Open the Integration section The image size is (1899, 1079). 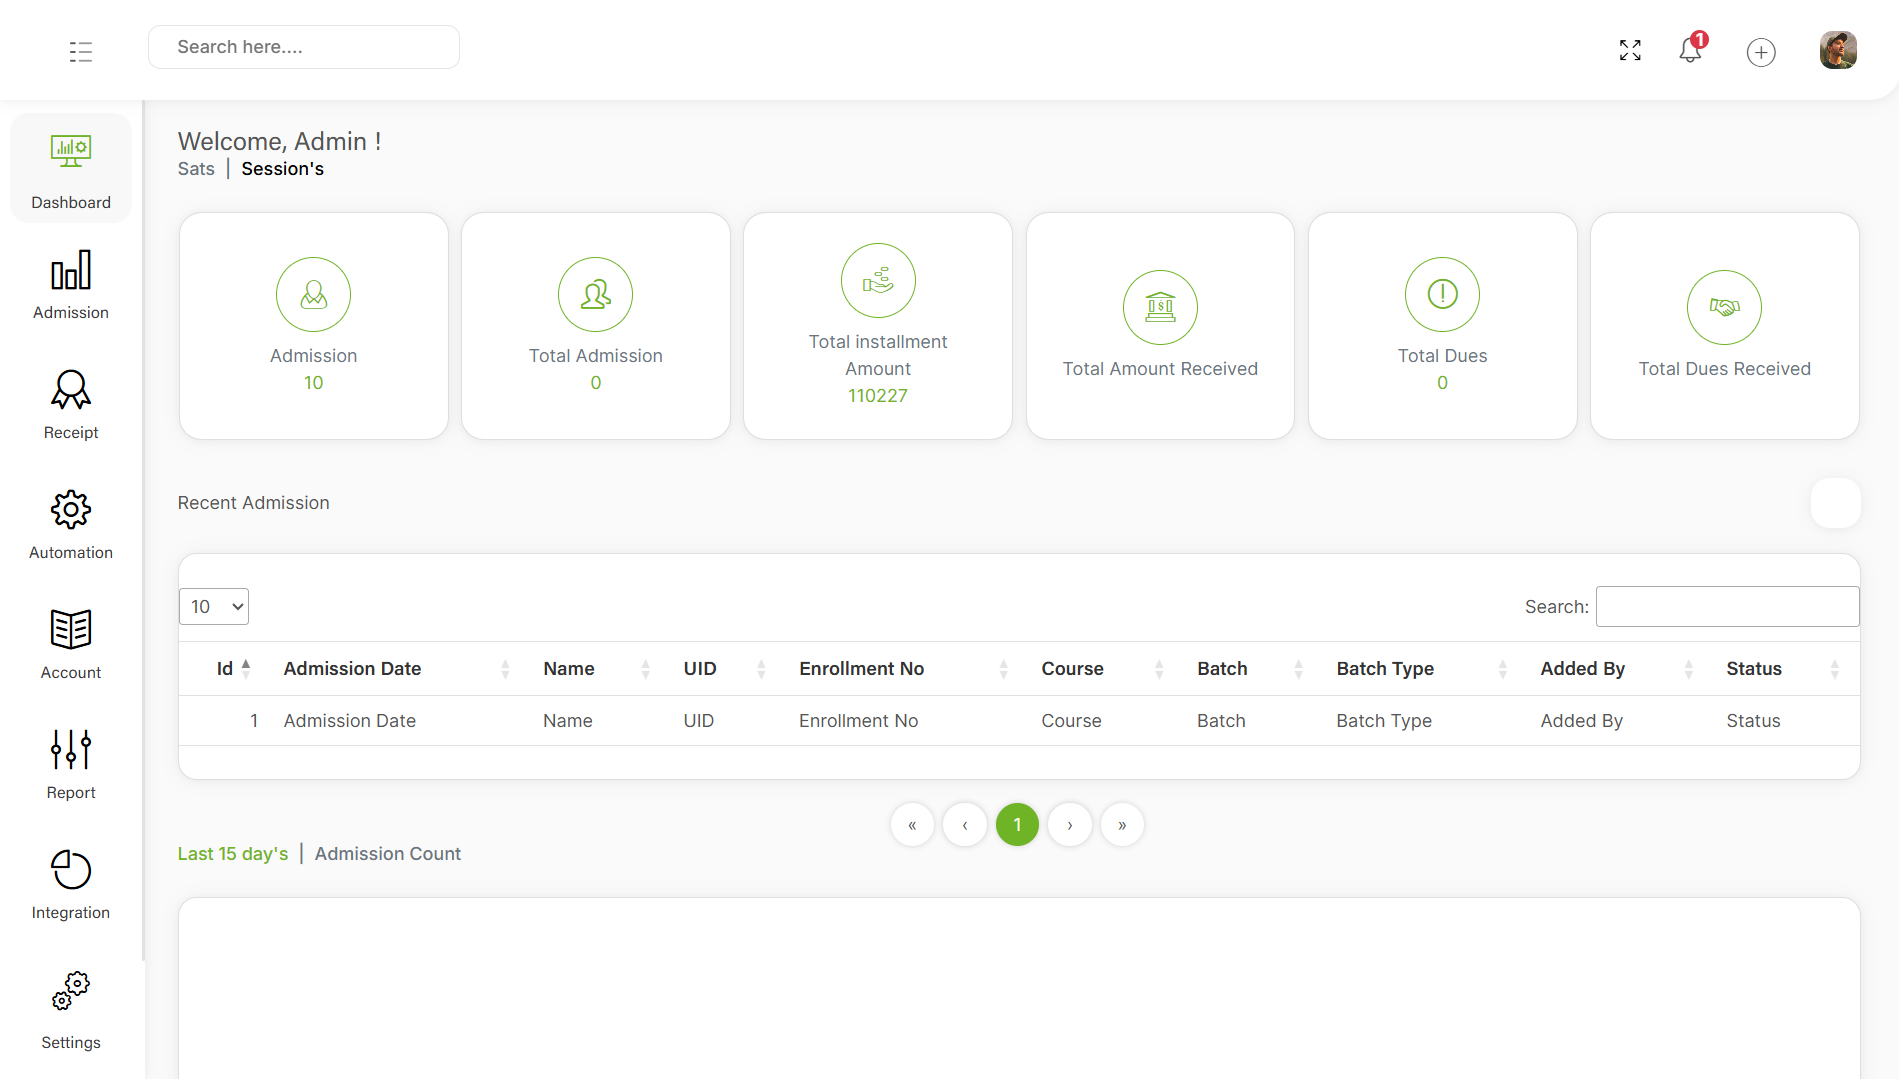(x=71, y=885)
